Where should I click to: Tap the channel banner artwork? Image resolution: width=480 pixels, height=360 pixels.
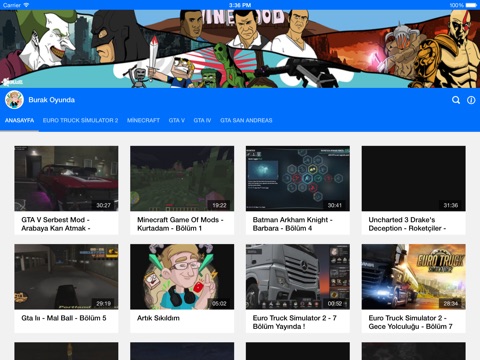(240, 49)
